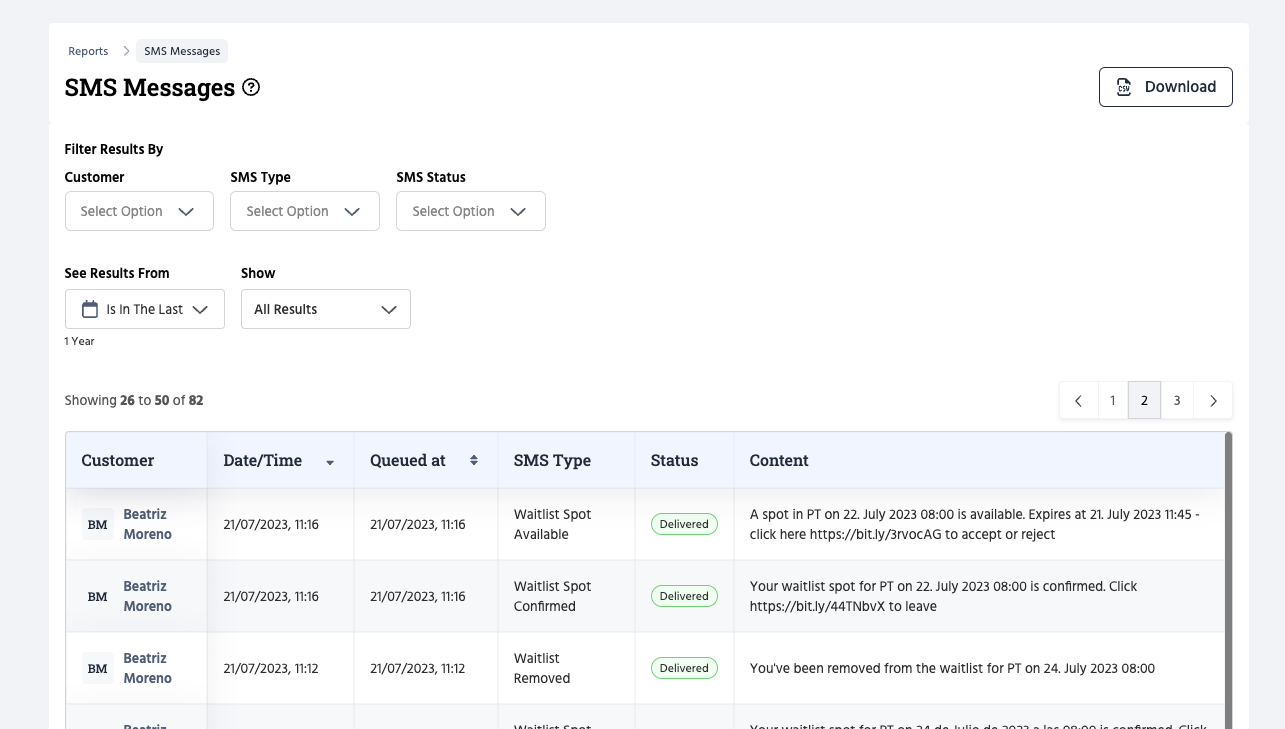This screenshot has height=729, width=1285.
Task: Navigate to Reports breadcrumb
Action: (x=88, y=51)
